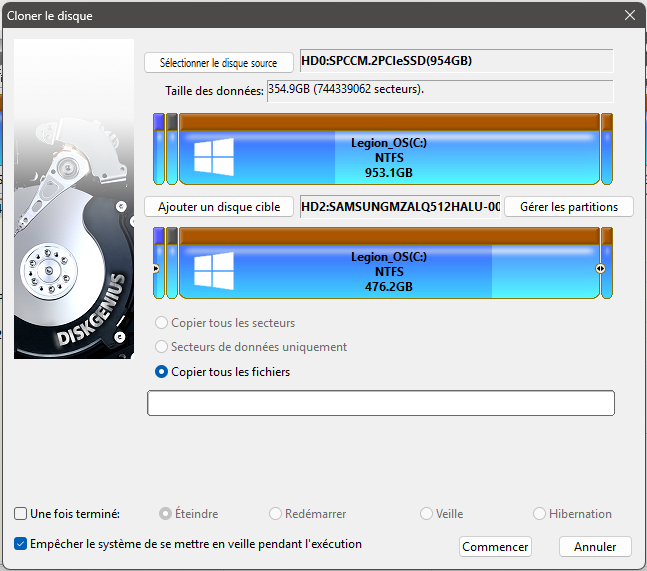Select last small partition at target disk end
The image size is (647, 571).
pyautogui.click(x=607, y=263)
